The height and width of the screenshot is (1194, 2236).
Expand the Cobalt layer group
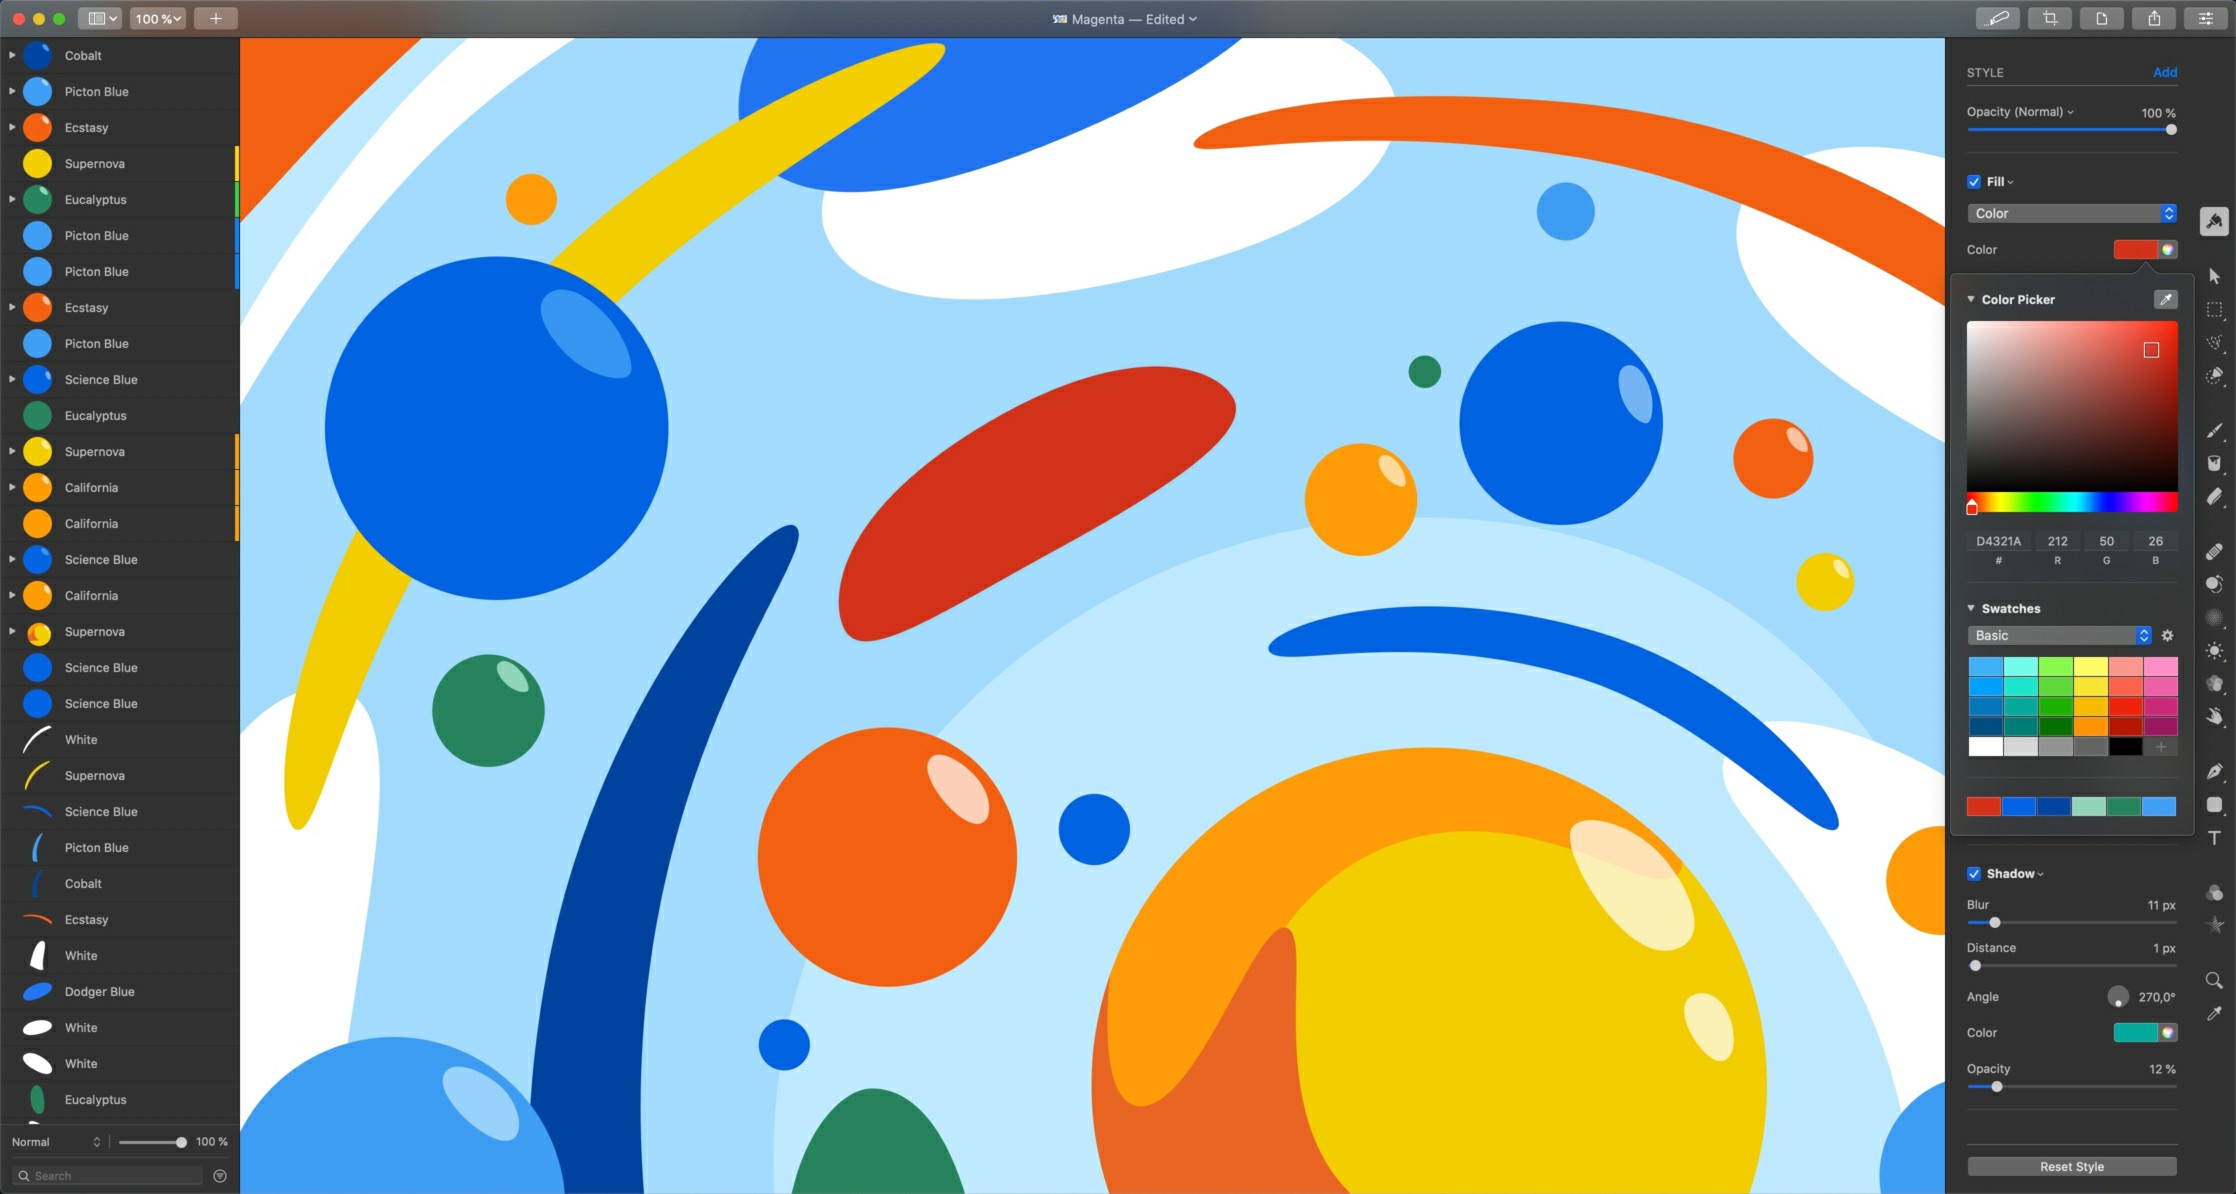click(12, 56)
